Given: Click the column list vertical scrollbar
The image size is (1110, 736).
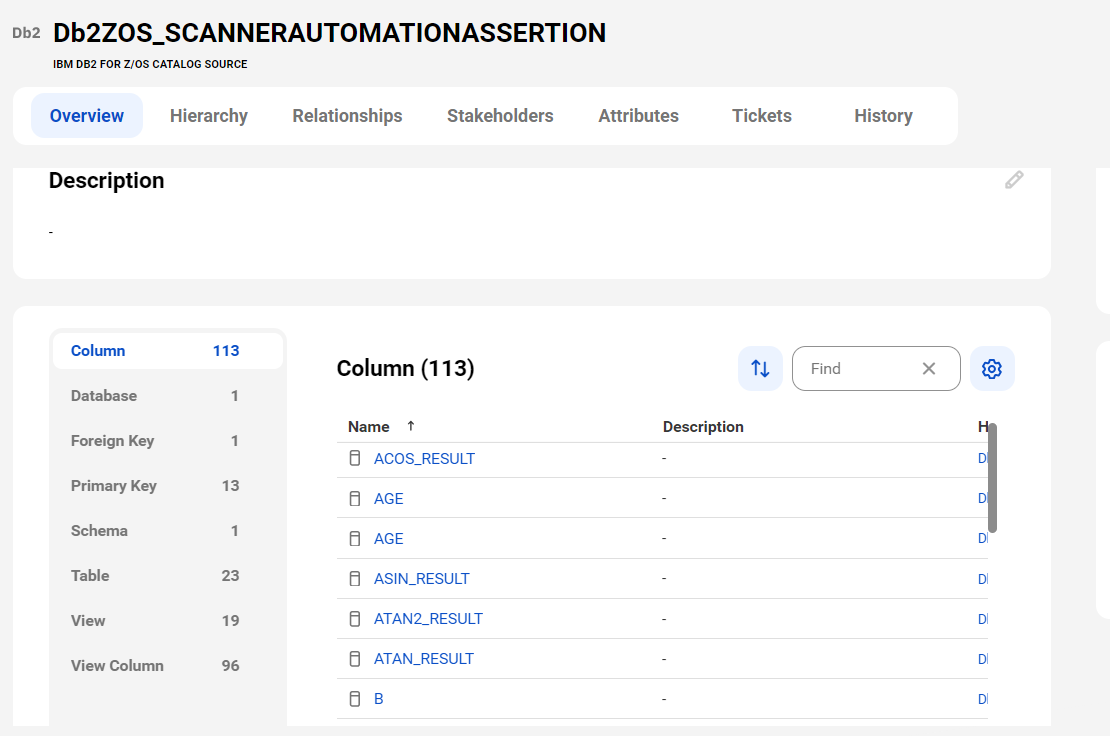Looking at the screenshot, I should click(x=992, y=478).
